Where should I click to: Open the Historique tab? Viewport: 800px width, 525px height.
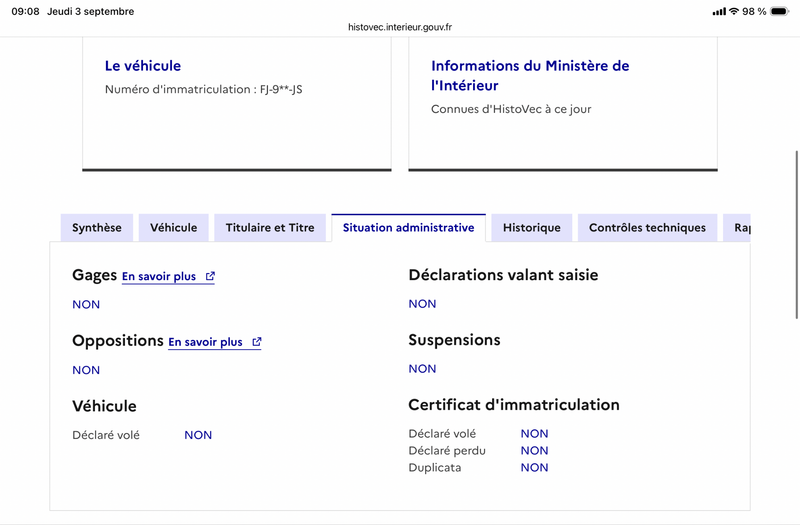[x=532, y=228]
